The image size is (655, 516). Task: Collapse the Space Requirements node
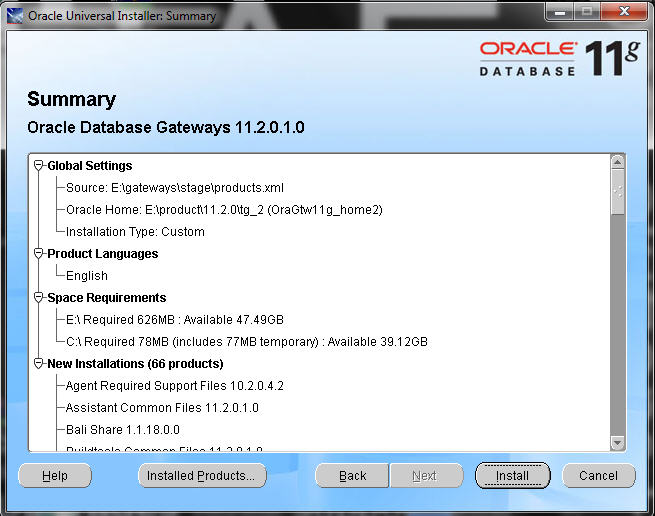38,297
